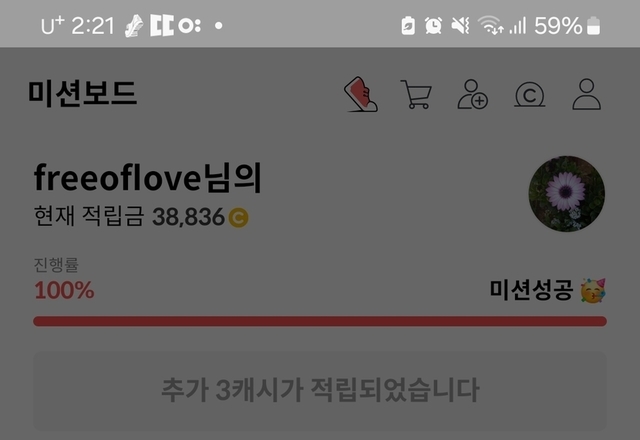The height and width of the screenshot is (440, 640).
Task: Tap the mute vibration status icon
Action: 460,26
